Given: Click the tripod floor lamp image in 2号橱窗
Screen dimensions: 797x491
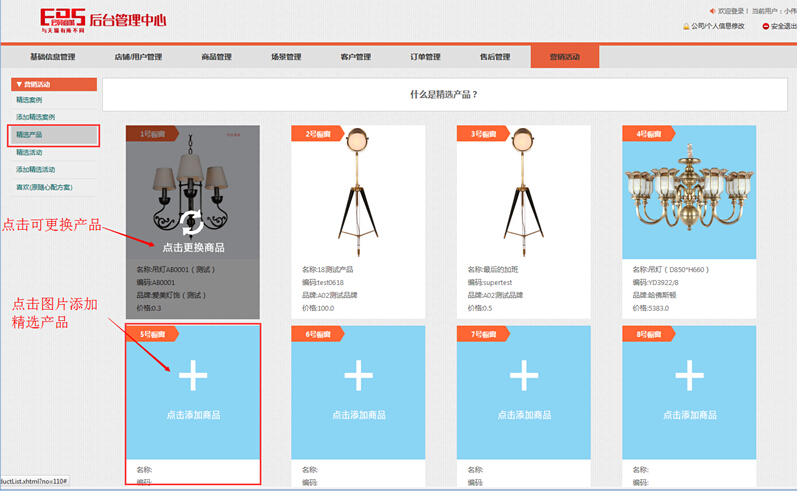Looking at the screenshot, I should tap(358, 192).
